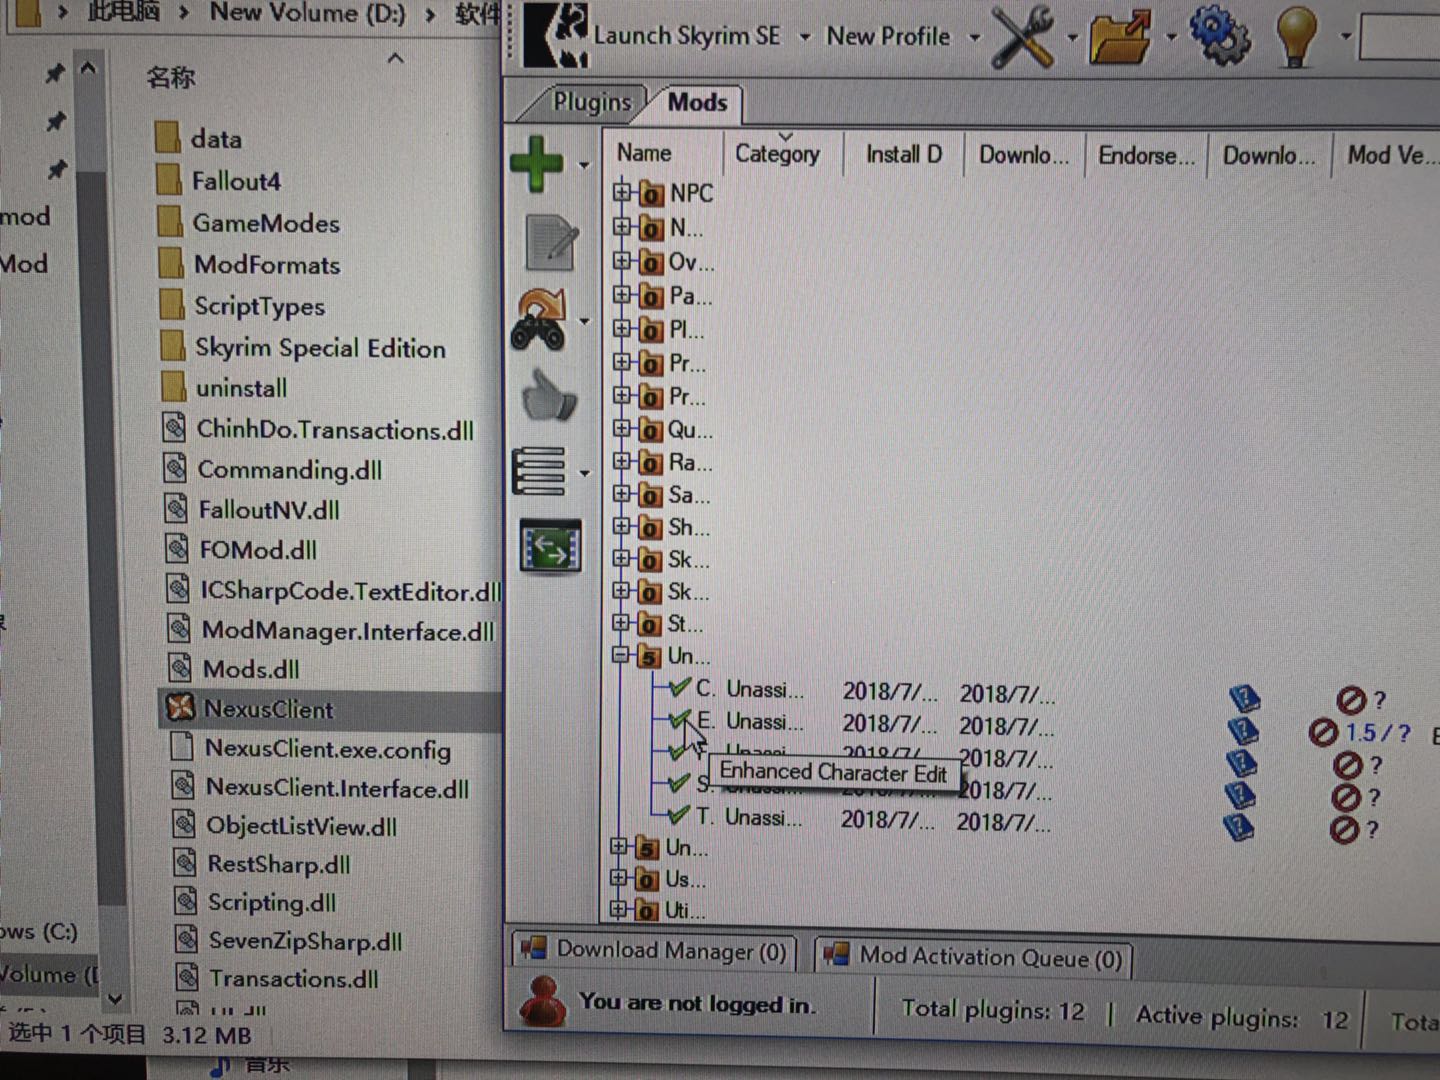
Task: Expand the Sh... category node
Action: click(622, 525)
